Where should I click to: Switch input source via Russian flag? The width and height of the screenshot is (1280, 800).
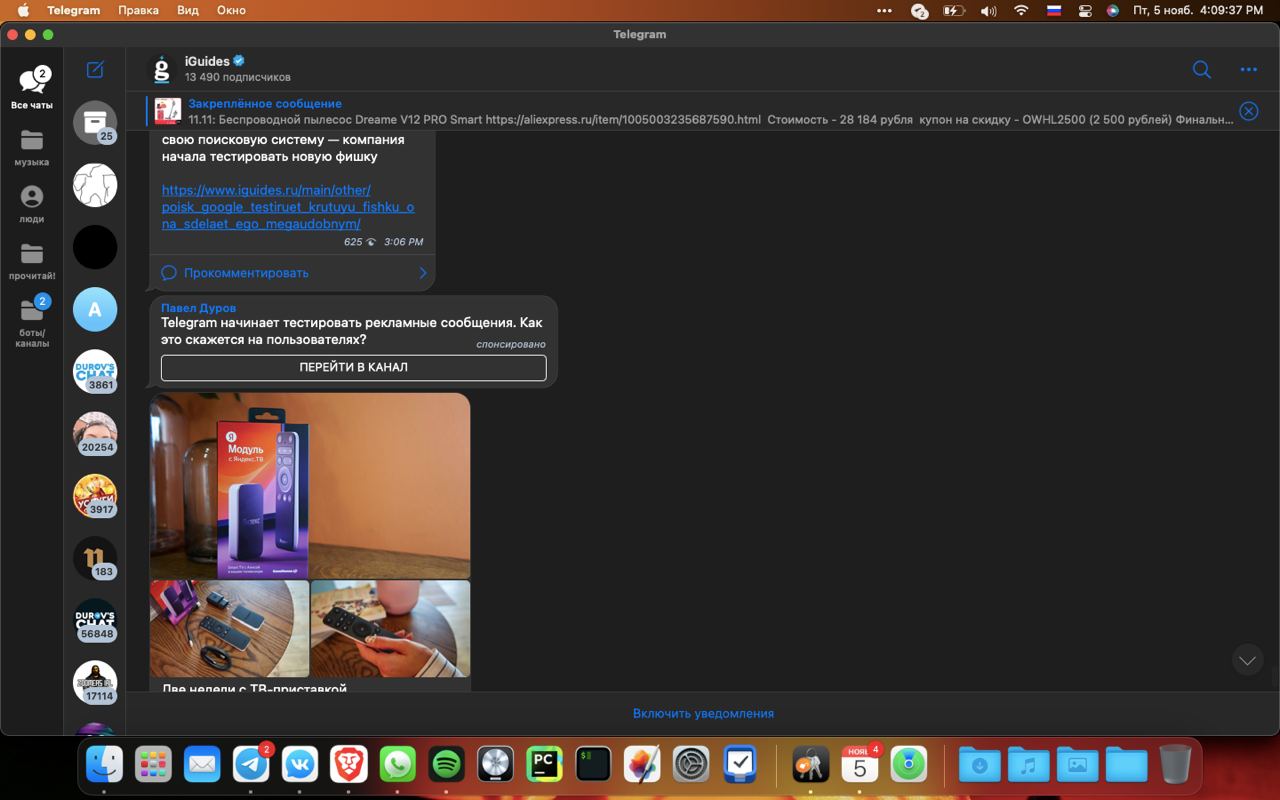tap(1054, 10)
